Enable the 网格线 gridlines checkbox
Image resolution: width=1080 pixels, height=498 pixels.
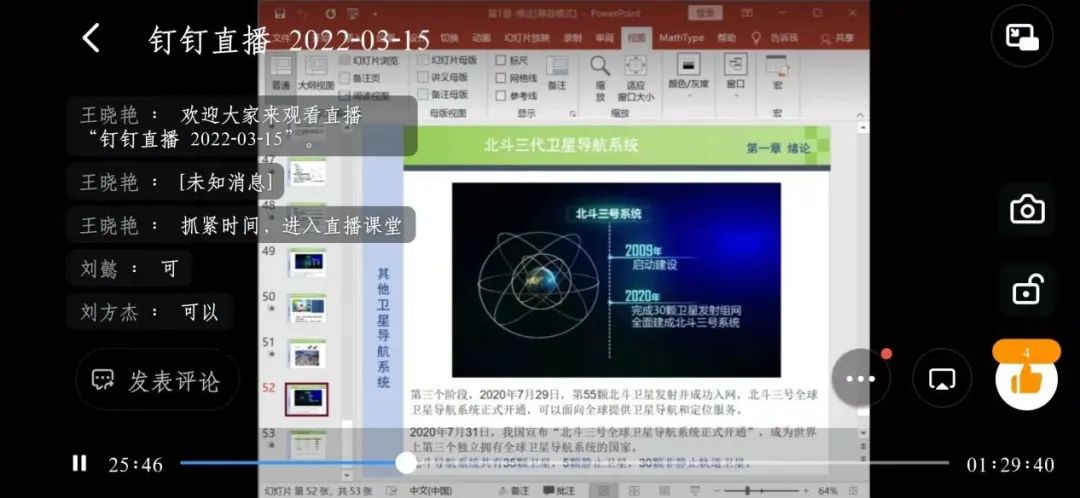point(502,78)
